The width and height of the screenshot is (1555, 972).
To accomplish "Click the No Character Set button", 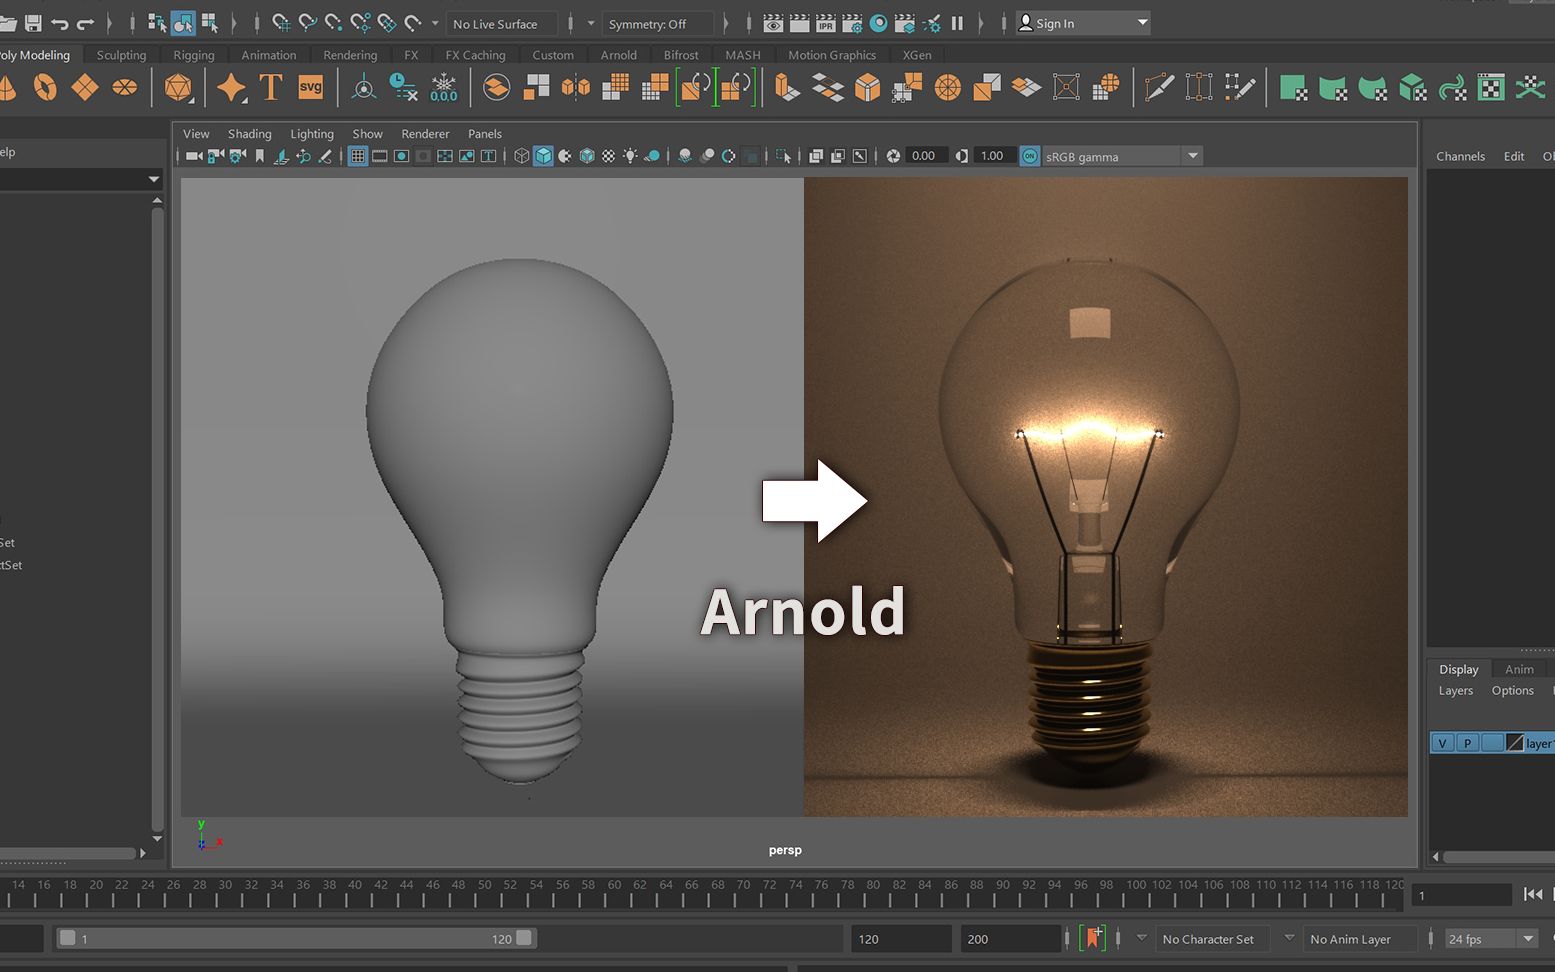I will [1211, 938].
